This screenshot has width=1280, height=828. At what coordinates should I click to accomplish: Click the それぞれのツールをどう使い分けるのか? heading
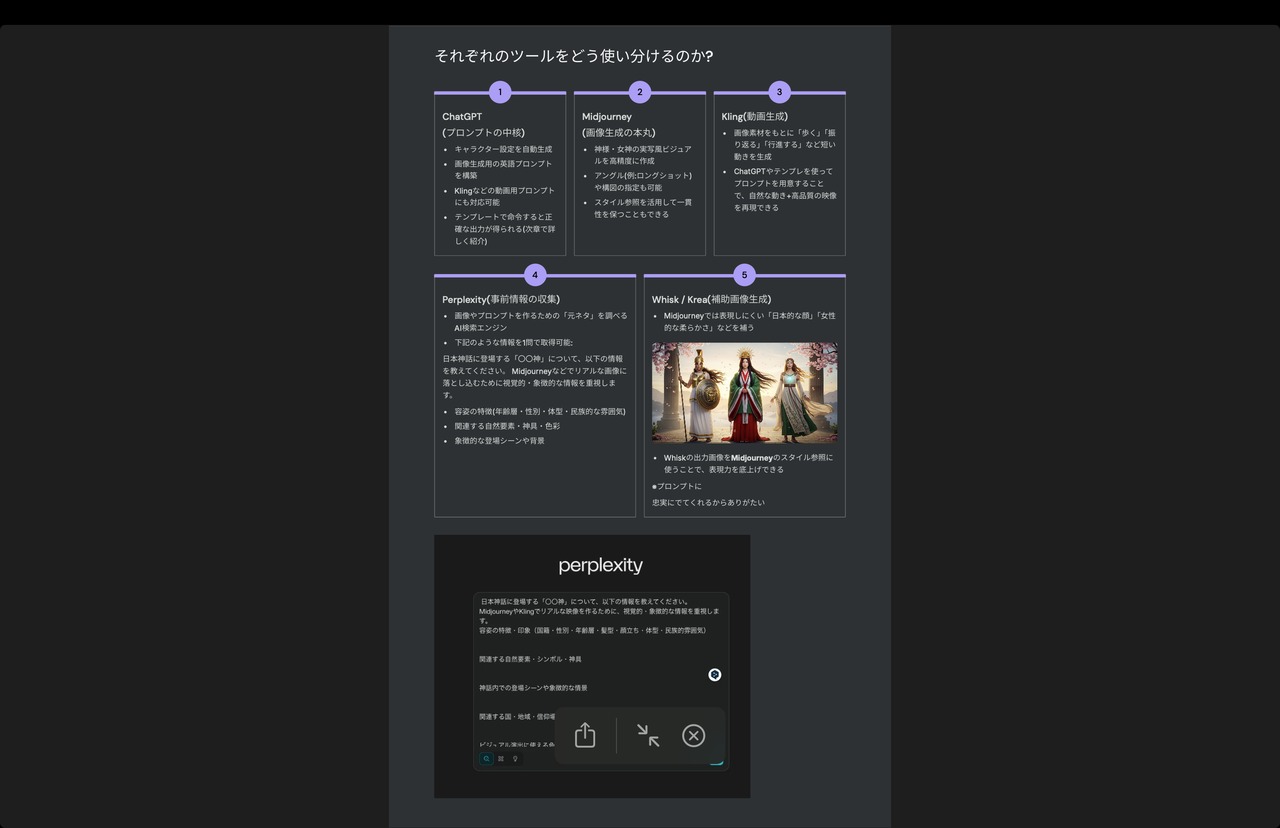[574, 56]
